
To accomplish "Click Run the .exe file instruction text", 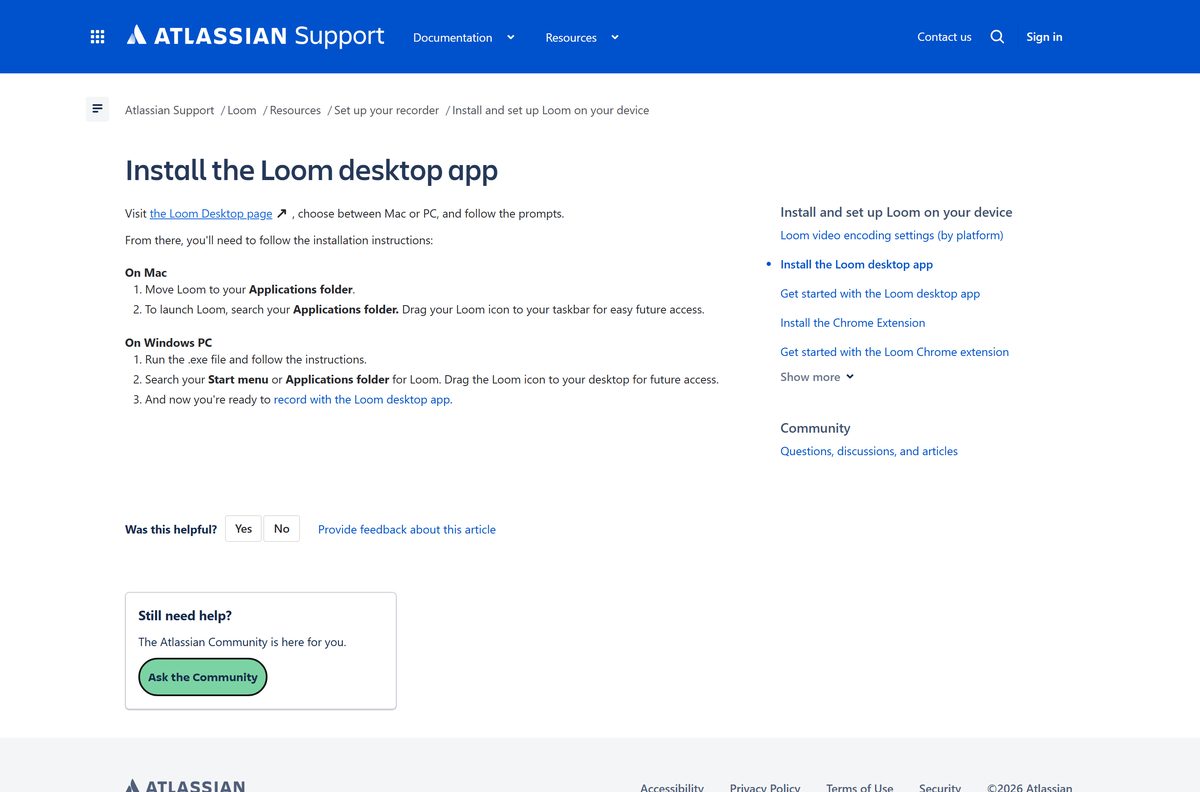I will [256, 359].
